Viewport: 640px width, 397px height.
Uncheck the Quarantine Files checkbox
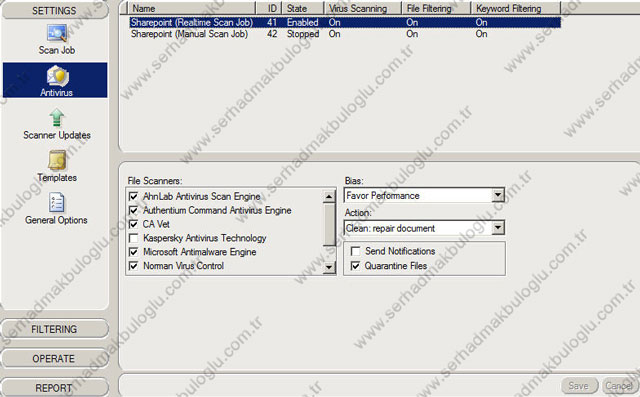356,266
